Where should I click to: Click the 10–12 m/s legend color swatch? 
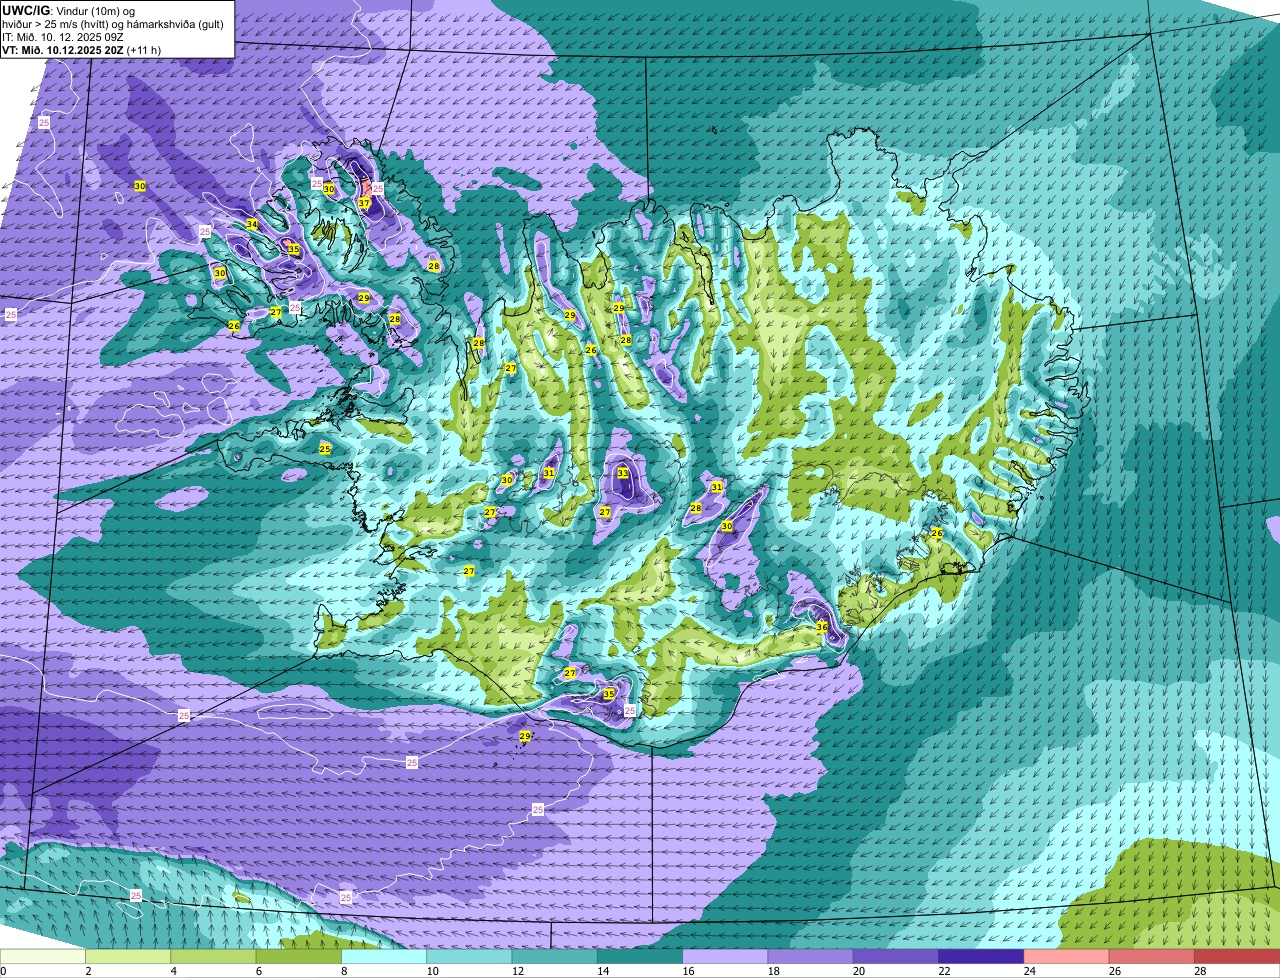coord(469,957)
